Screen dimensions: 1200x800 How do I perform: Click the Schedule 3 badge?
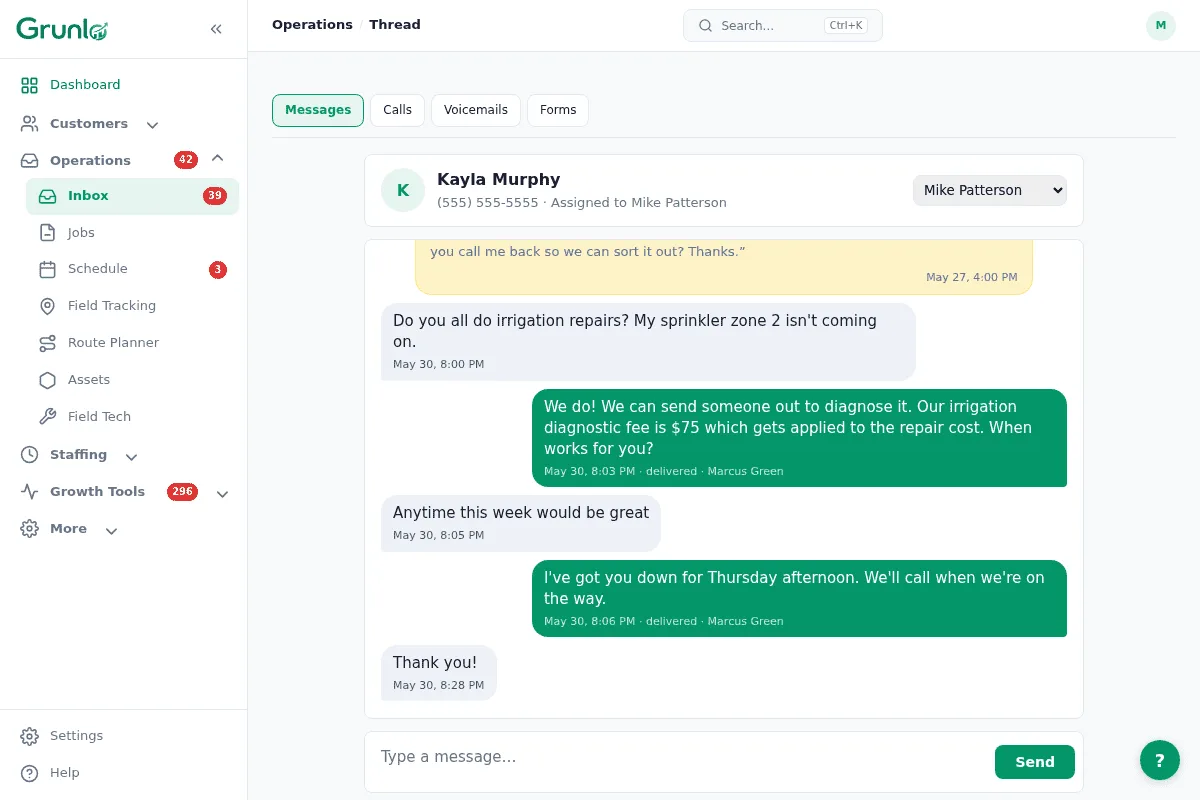coord(218,269)
